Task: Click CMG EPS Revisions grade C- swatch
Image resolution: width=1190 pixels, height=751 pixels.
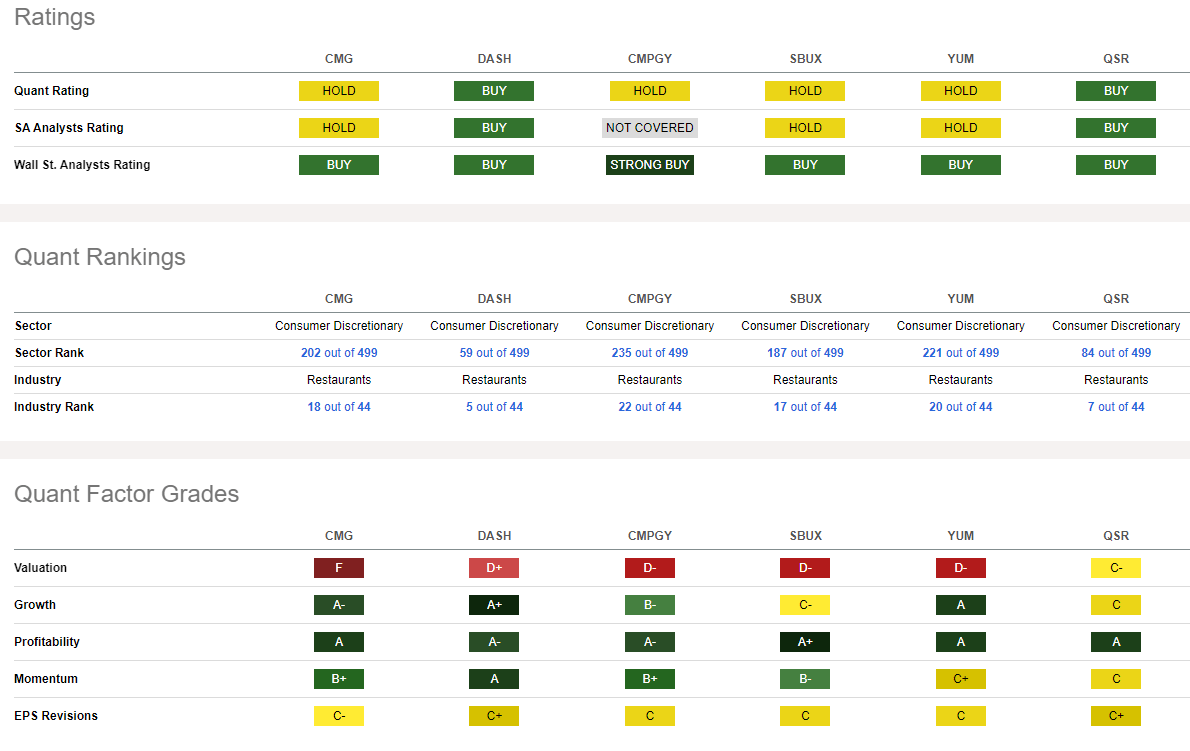Action: 339,716
